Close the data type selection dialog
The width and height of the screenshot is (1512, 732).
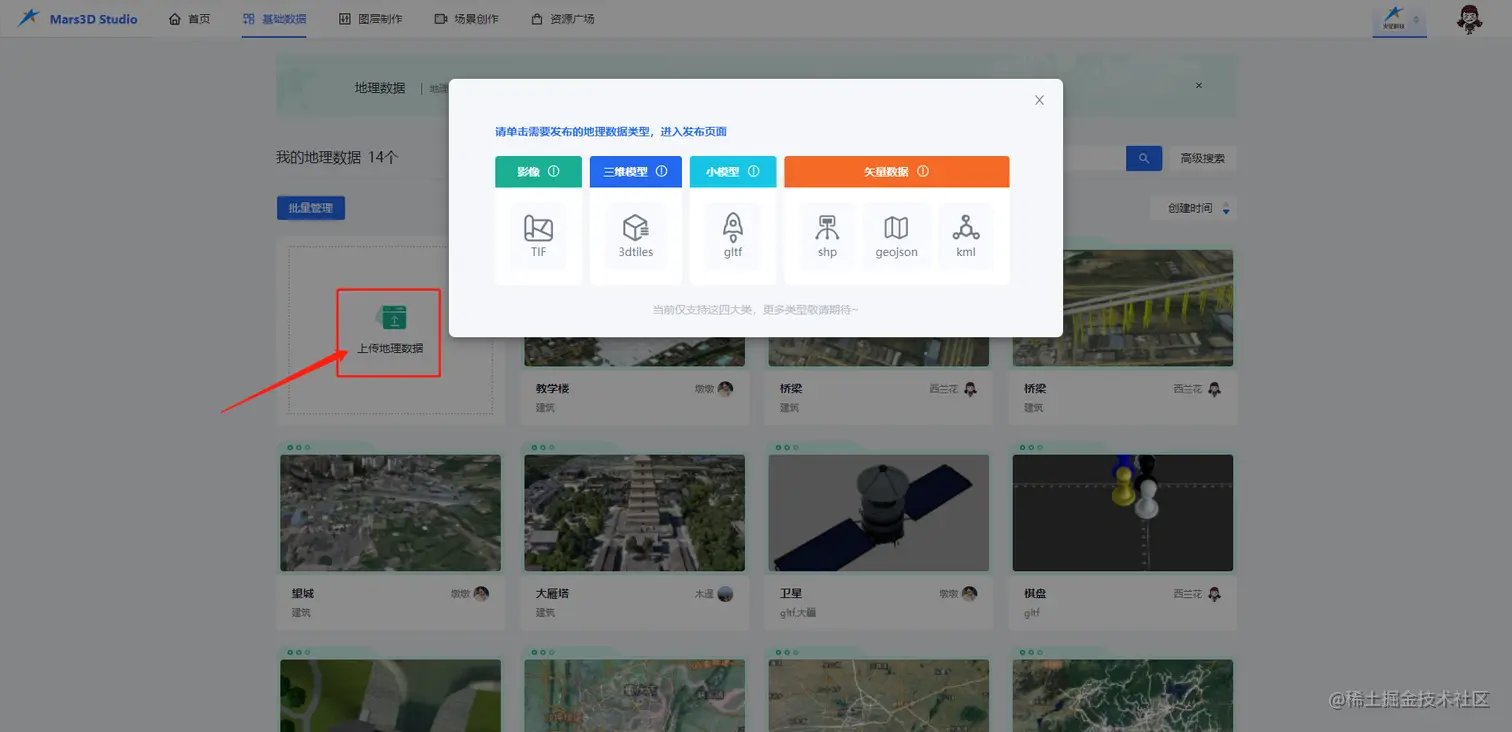click(1039, 100)
